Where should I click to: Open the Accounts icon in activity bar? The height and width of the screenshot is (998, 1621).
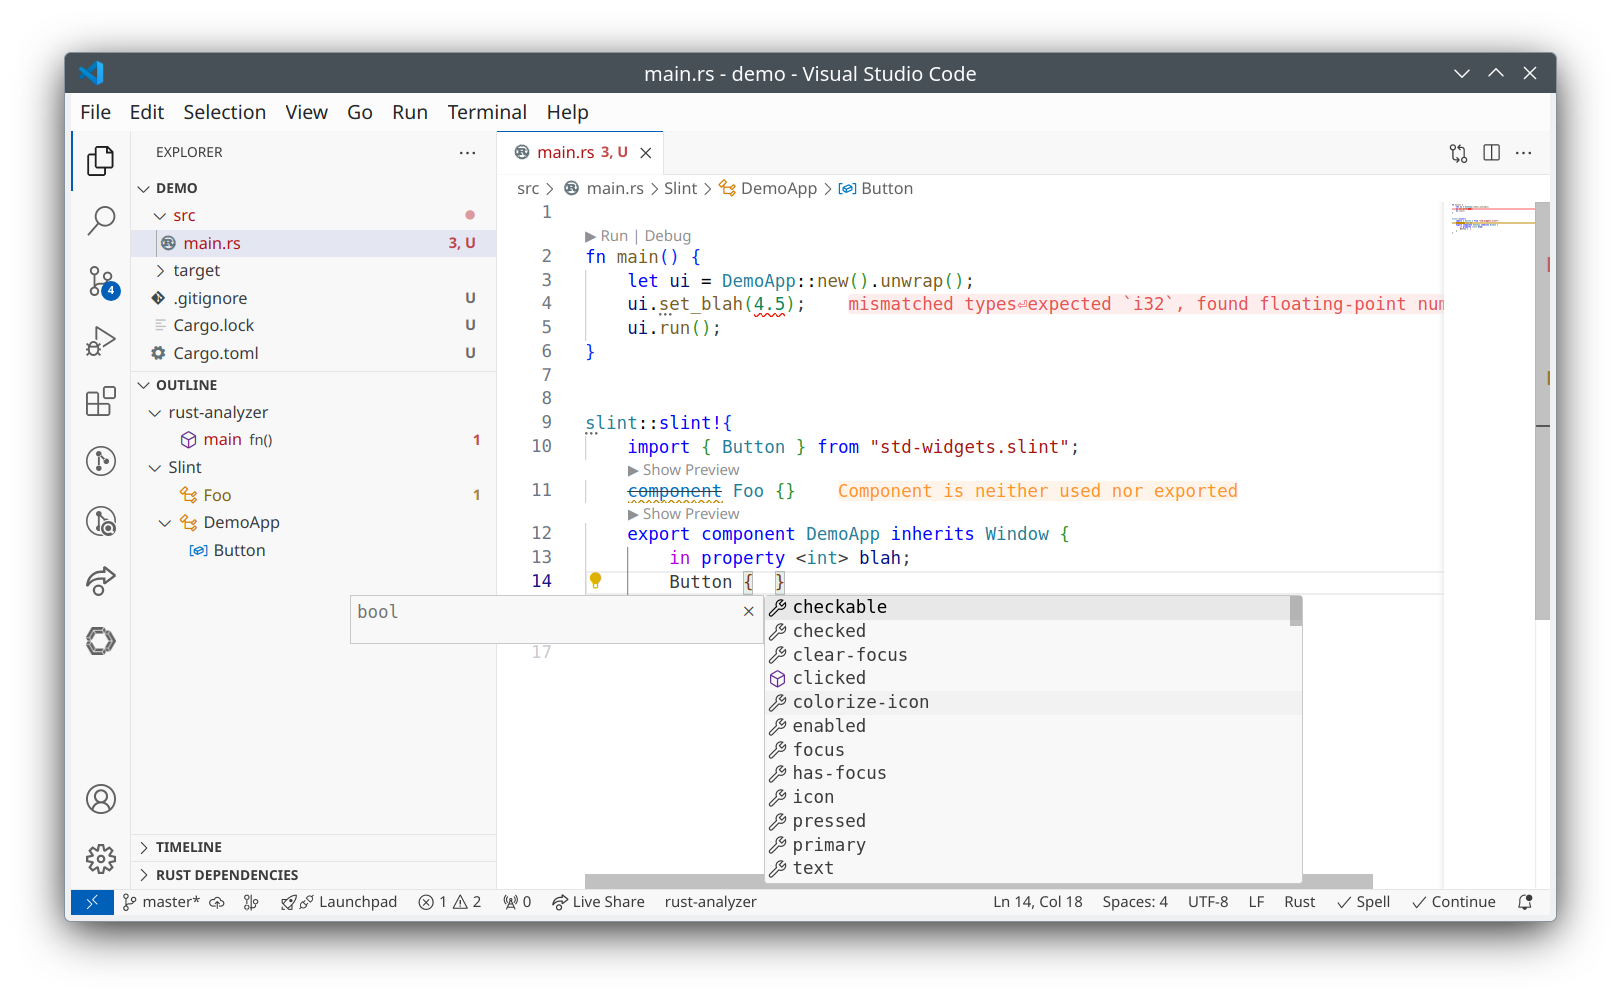pos(101,799)
